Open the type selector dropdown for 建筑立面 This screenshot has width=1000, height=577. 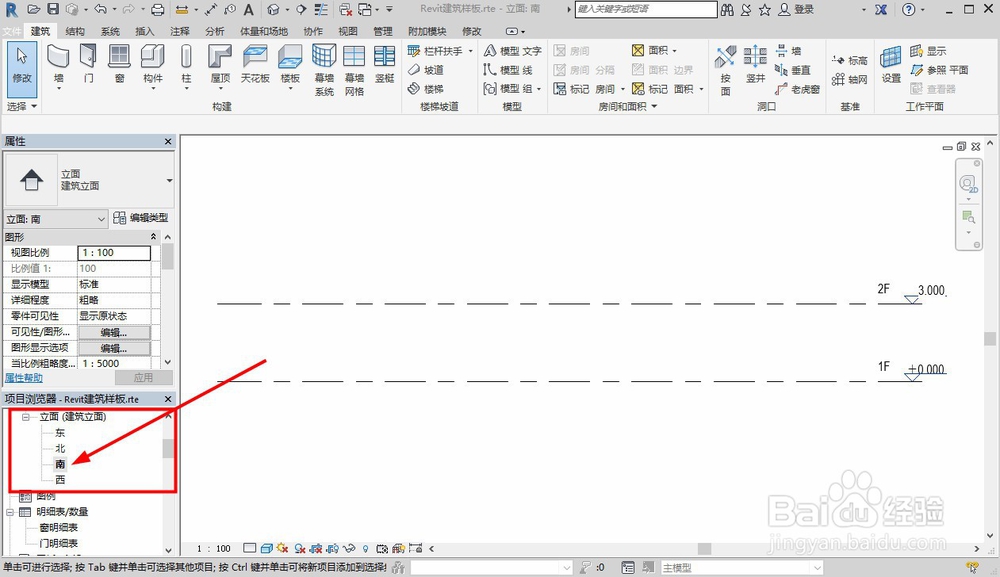coord(169,180)
